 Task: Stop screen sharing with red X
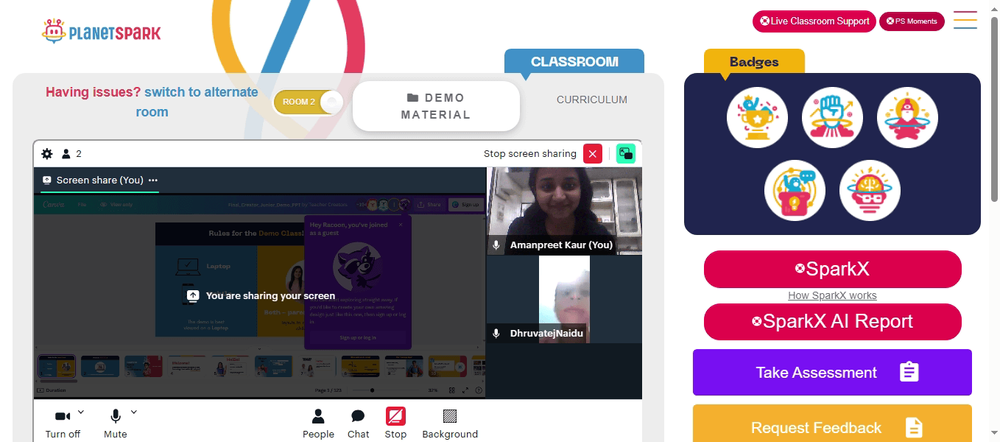592,154
